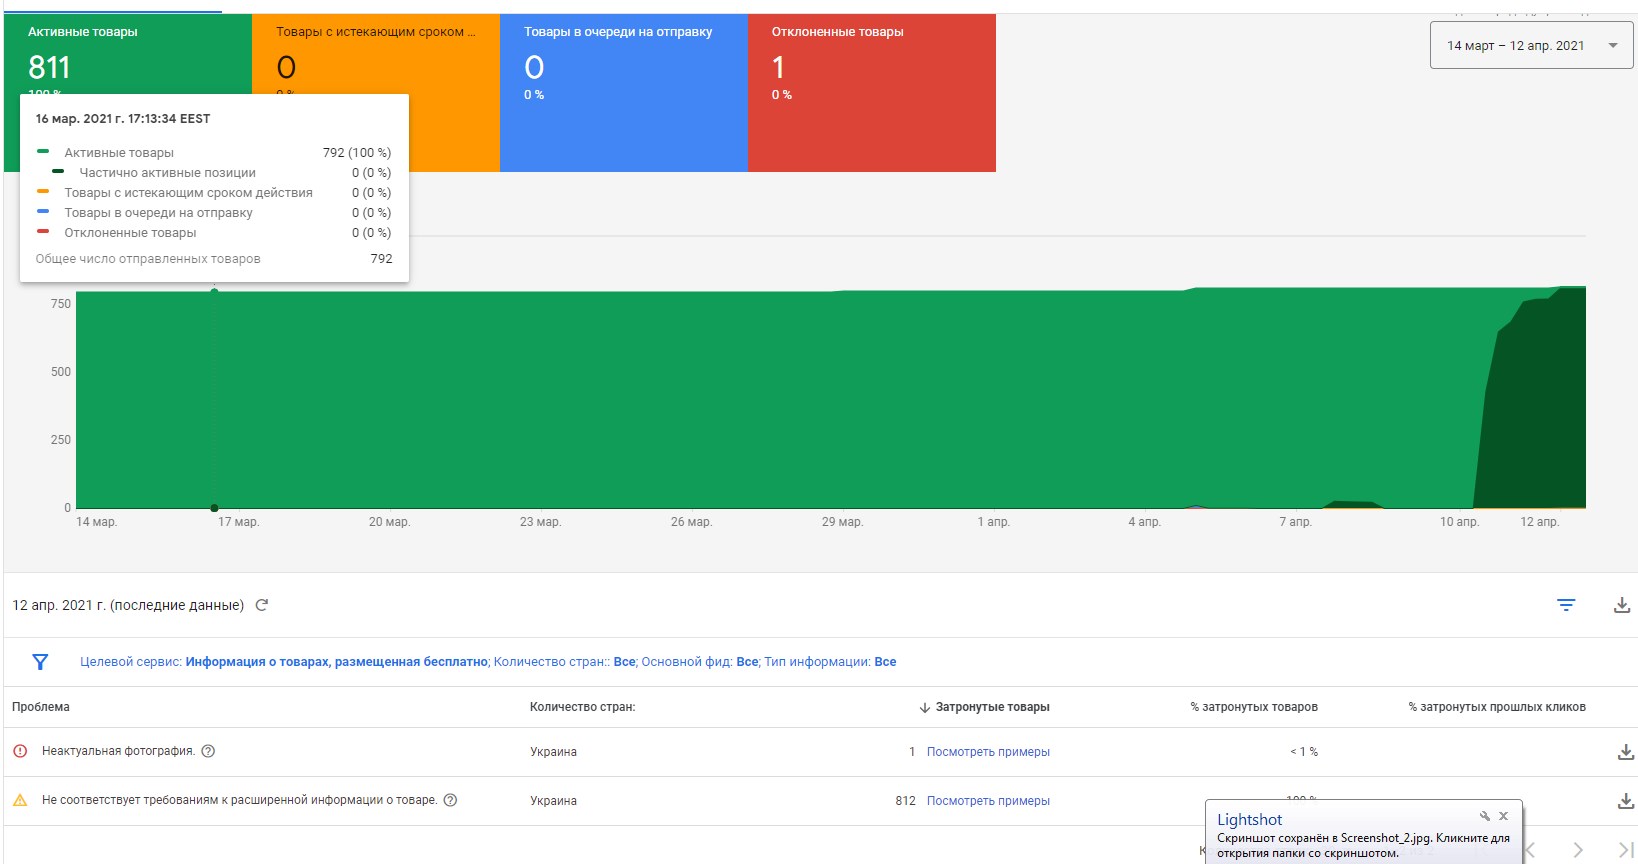The width and height of the screenshot is (1638, 864).
Task: Click the 811 active products count
Action: tap(49, 67)
